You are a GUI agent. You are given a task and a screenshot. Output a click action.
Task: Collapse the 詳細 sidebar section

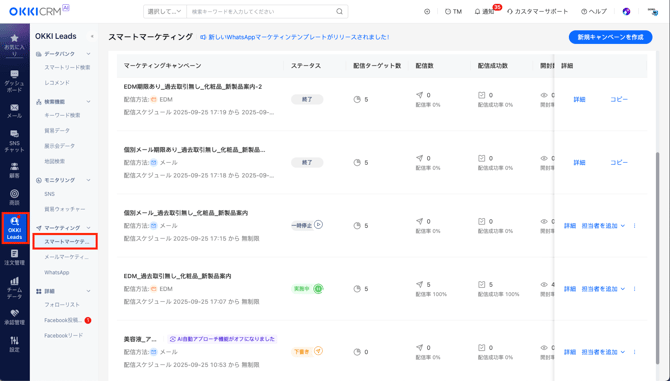(88, 291)
